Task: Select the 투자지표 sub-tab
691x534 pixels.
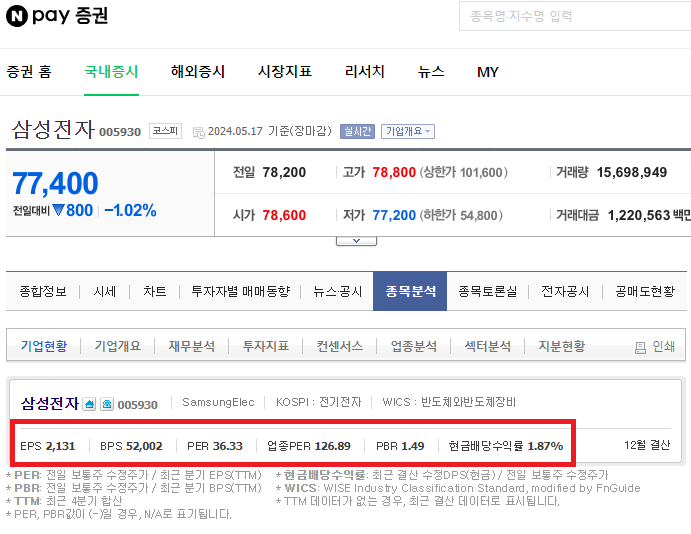Action: [266, 346]
